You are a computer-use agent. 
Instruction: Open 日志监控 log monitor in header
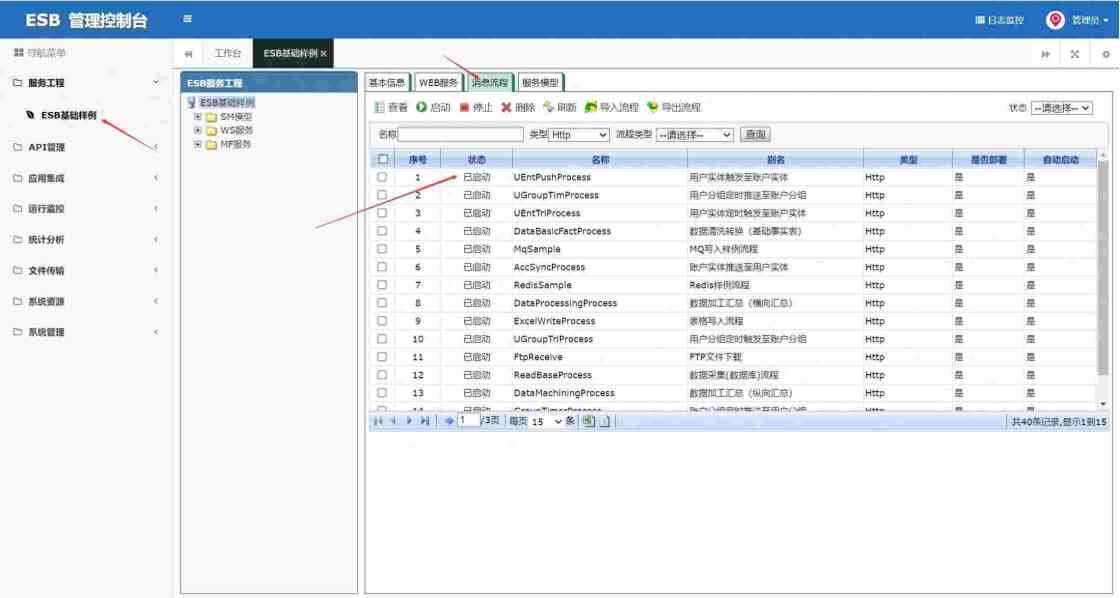[x=1000, y=20]
